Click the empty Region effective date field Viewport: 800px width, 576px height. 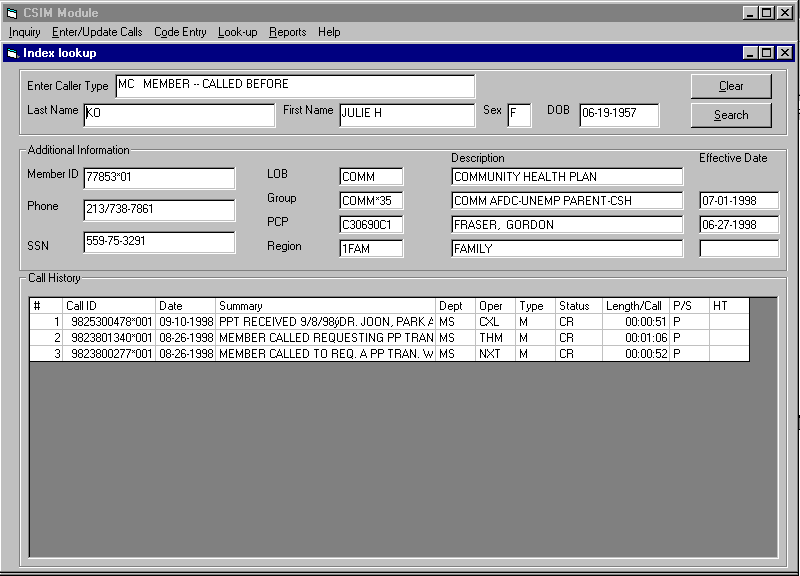(739, 248)
